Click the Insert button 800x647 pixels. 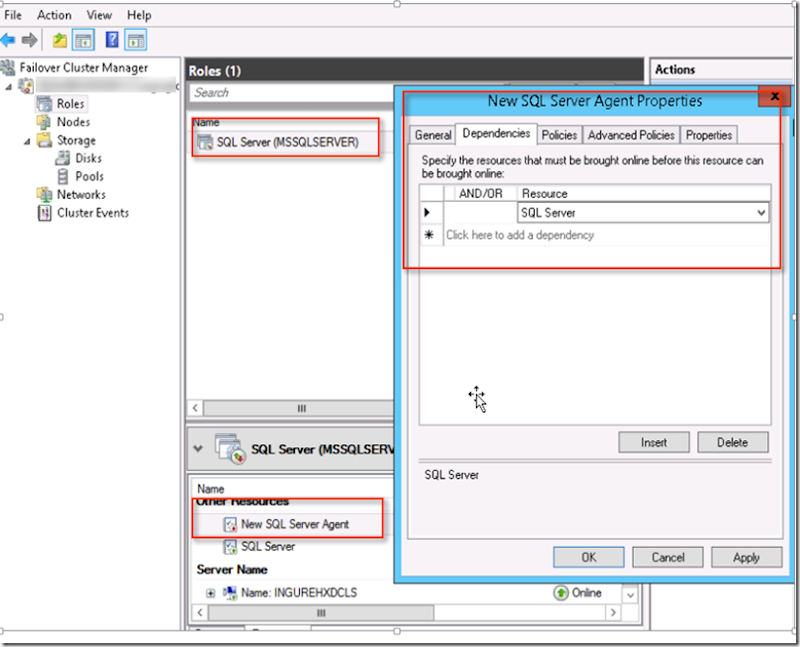(x=654, y=442)
